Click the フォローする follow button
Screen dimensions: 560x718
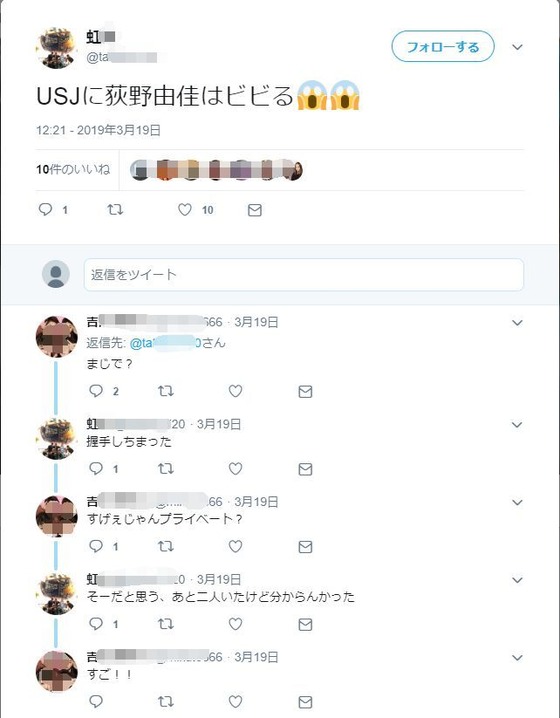tap(443, 46)
